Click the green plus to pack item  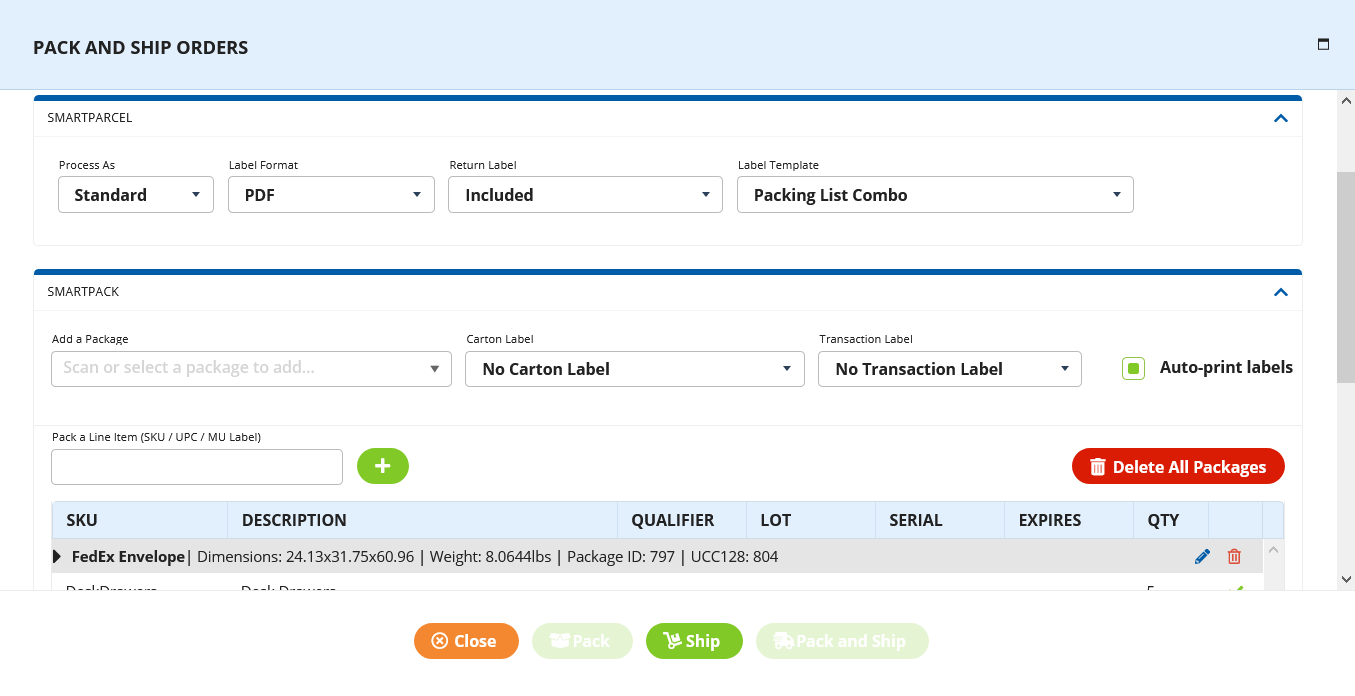point(383,466)
